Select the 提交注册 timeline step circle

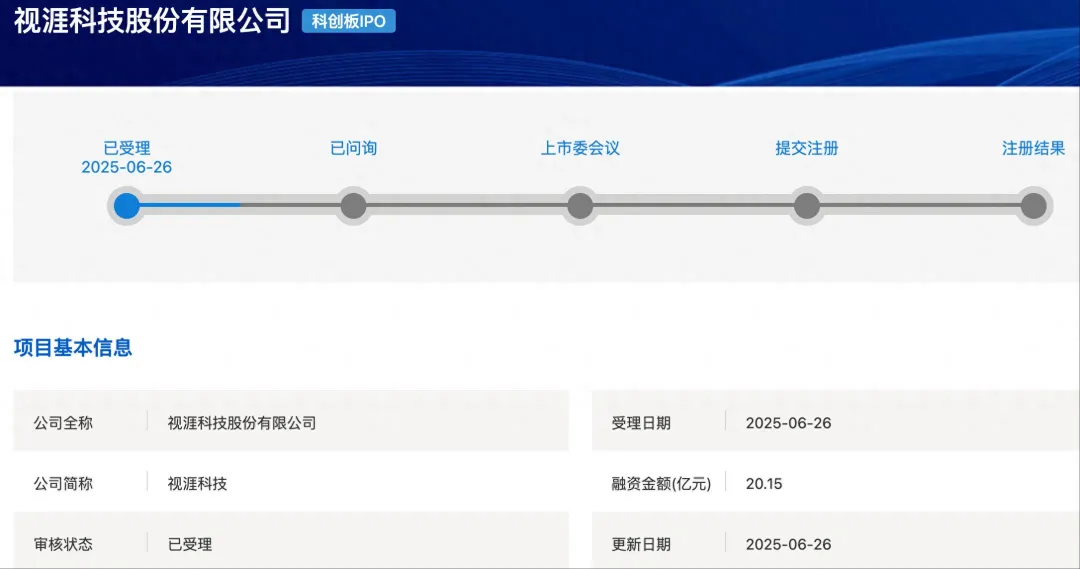pyautogui.click(x=807, y=206)
